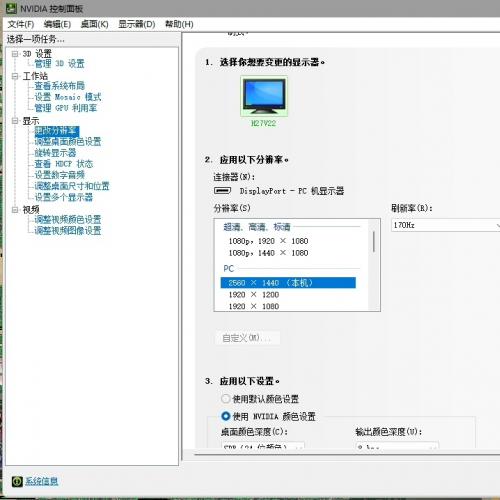
Task: Select 使用默认颜色设置 radio button
Action: point(226,399)
